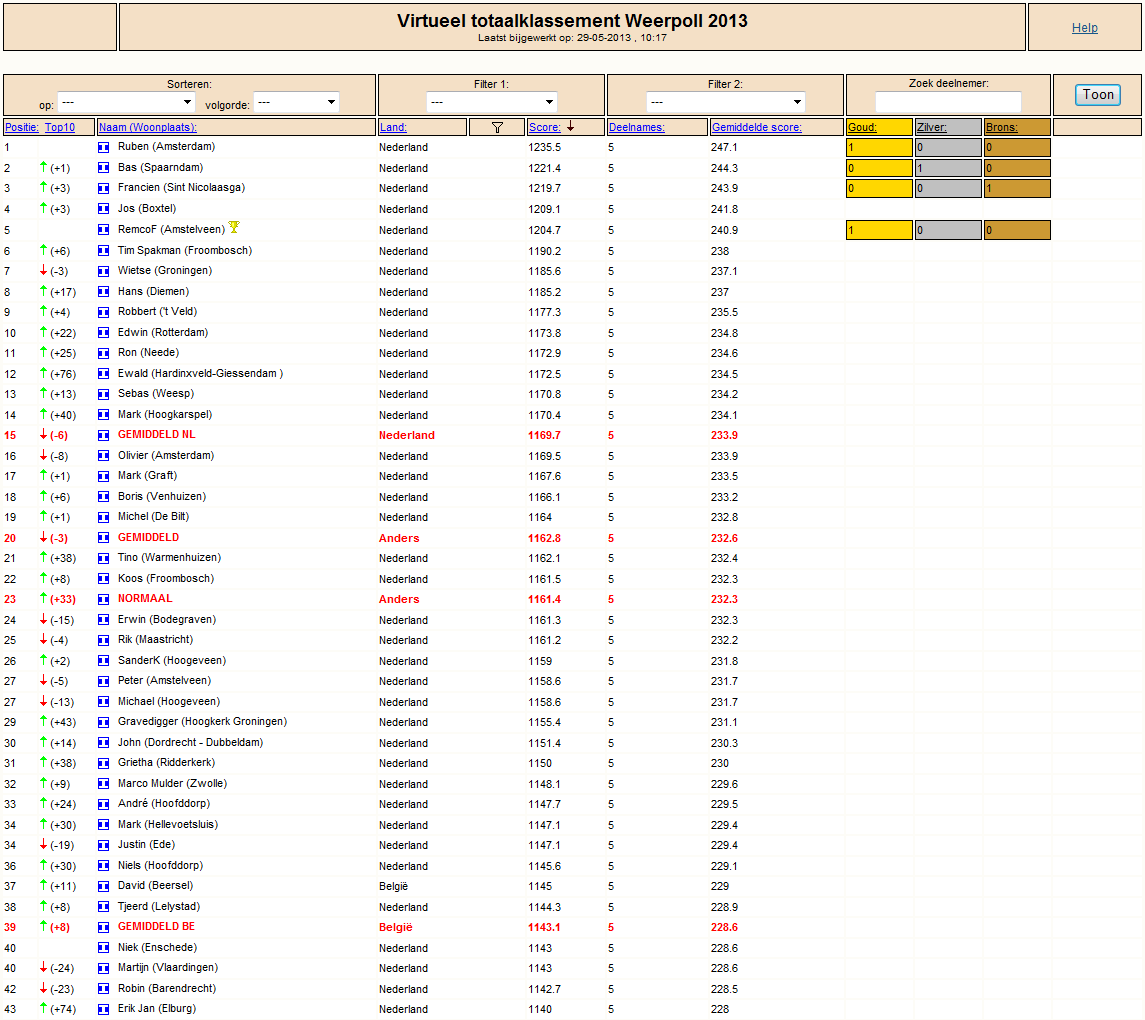1145x1020 pixels.
Task: Click the blue icon beside Erik Jan (Elburg)
Action: coord(104,1009)
